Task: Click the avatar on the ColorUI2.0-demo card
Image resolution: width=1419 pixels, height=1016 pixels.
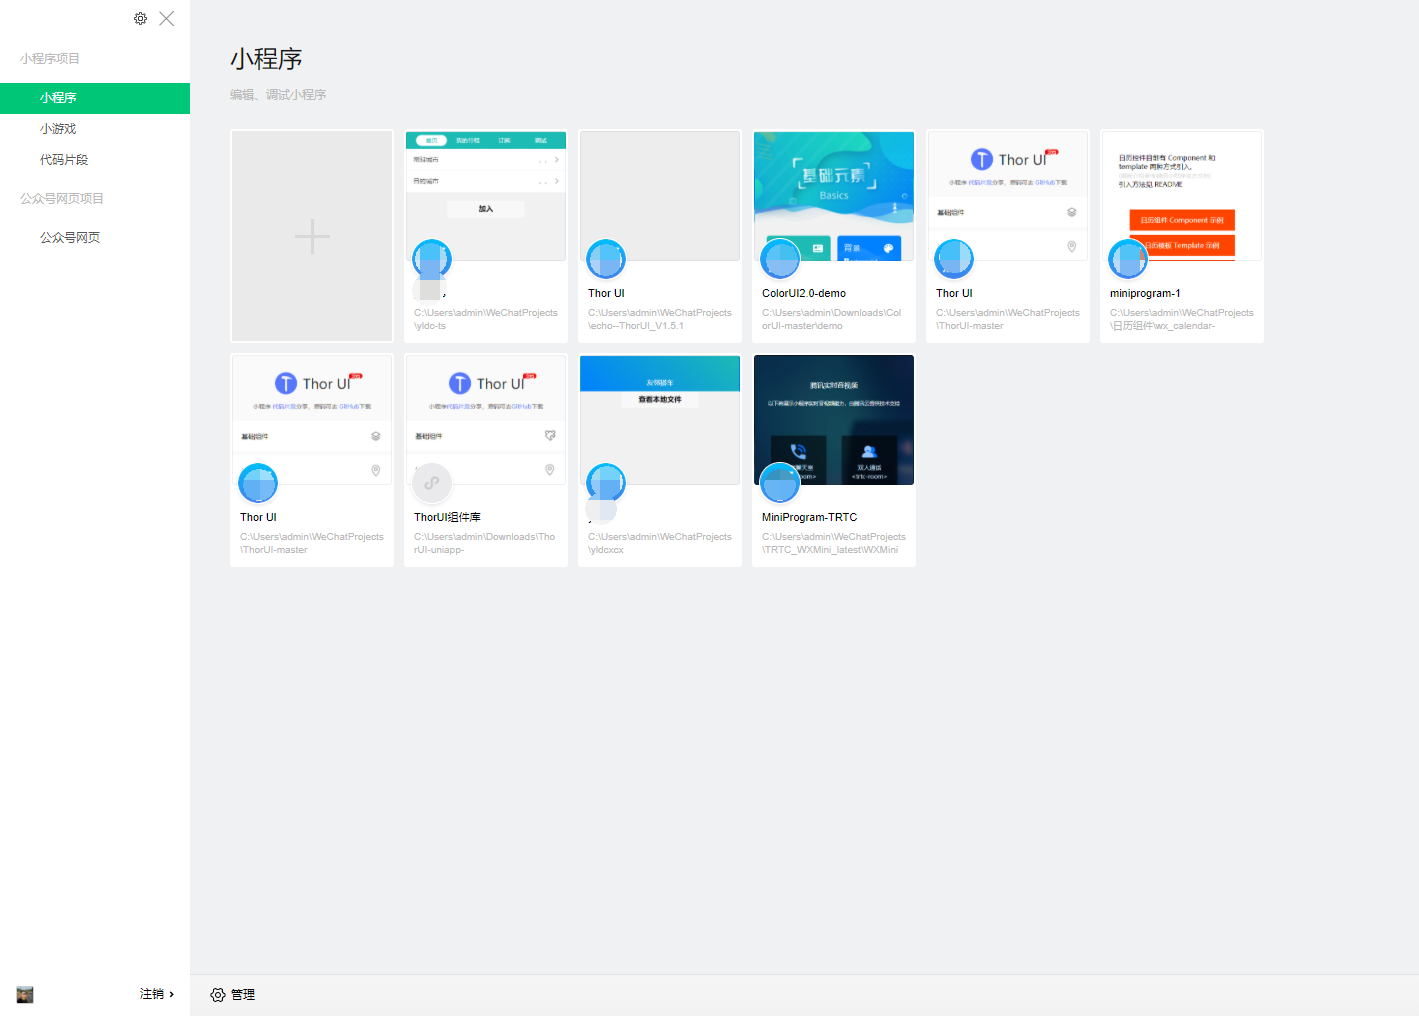Action: (780, 259)
